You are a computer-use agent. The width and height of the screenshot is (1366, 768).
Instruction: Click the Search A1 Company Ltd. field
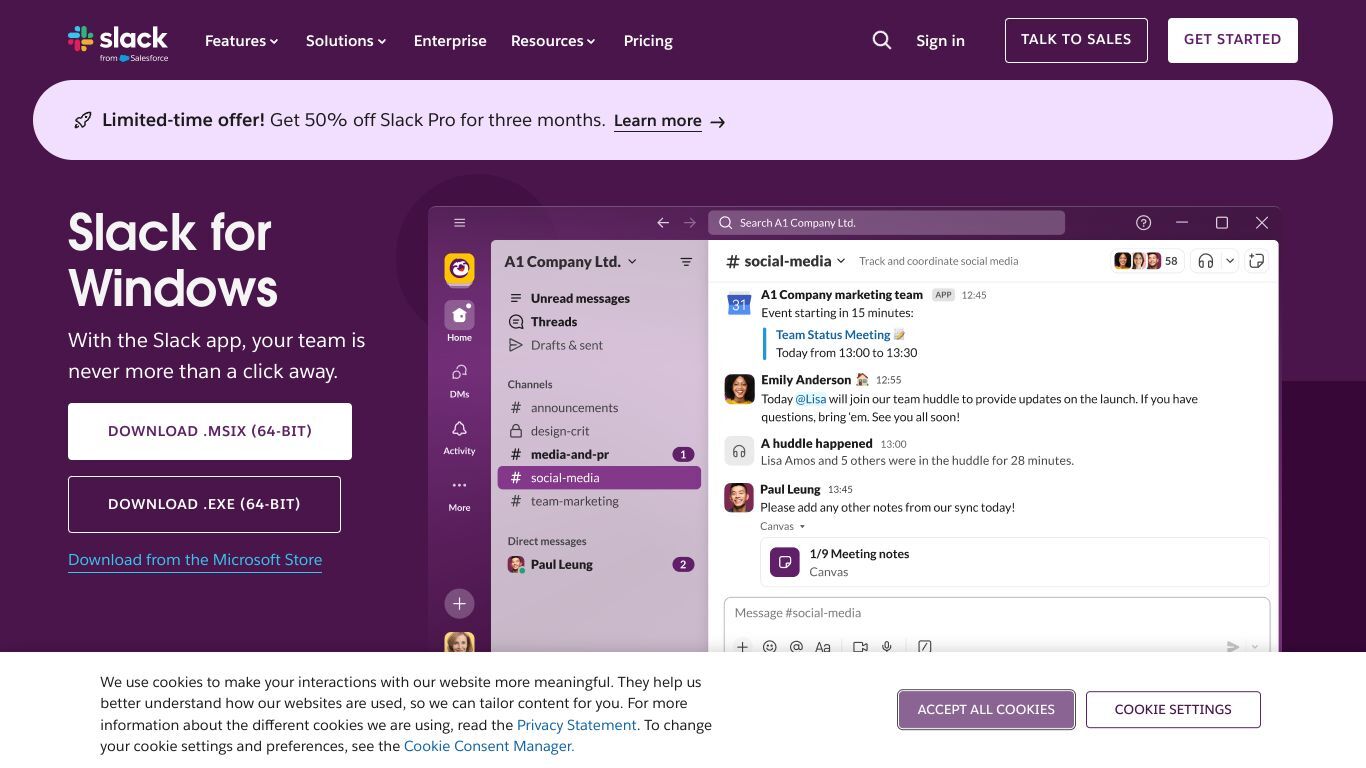pos(886,223)
